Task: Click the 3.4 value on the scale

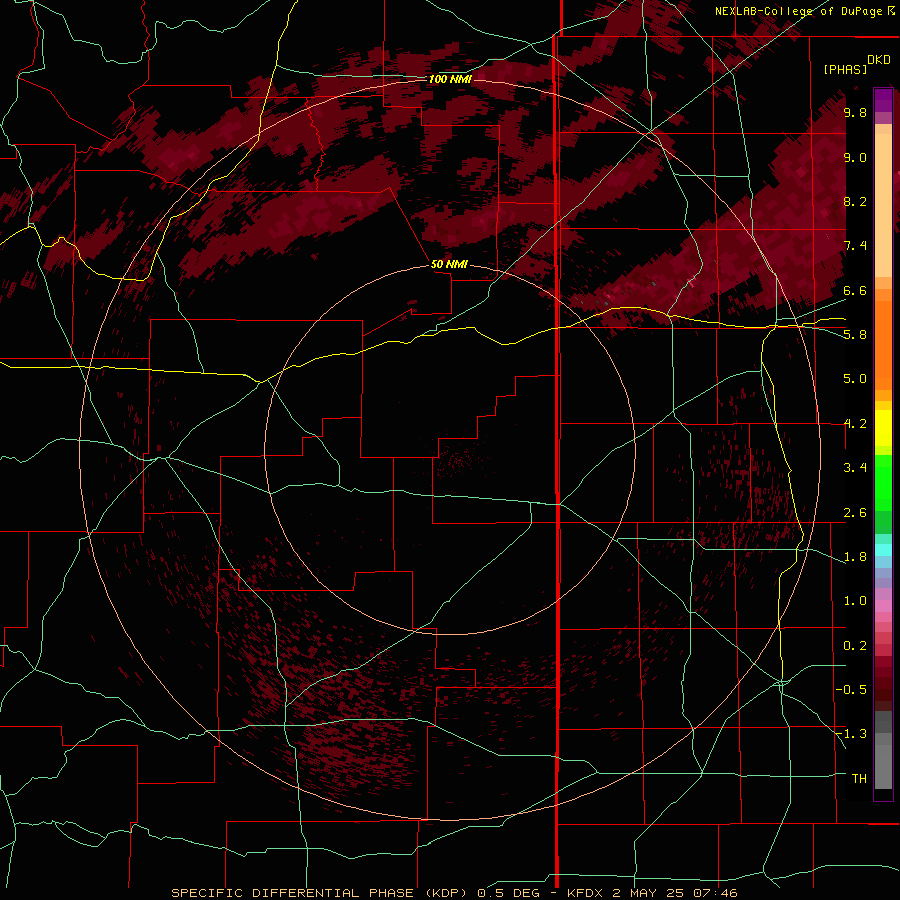Action: click(x=855, y=468)
